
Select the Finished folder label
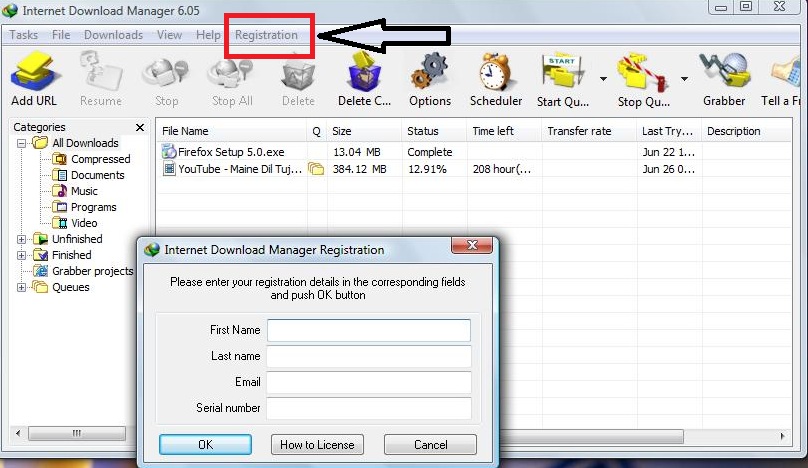(72, 255)
